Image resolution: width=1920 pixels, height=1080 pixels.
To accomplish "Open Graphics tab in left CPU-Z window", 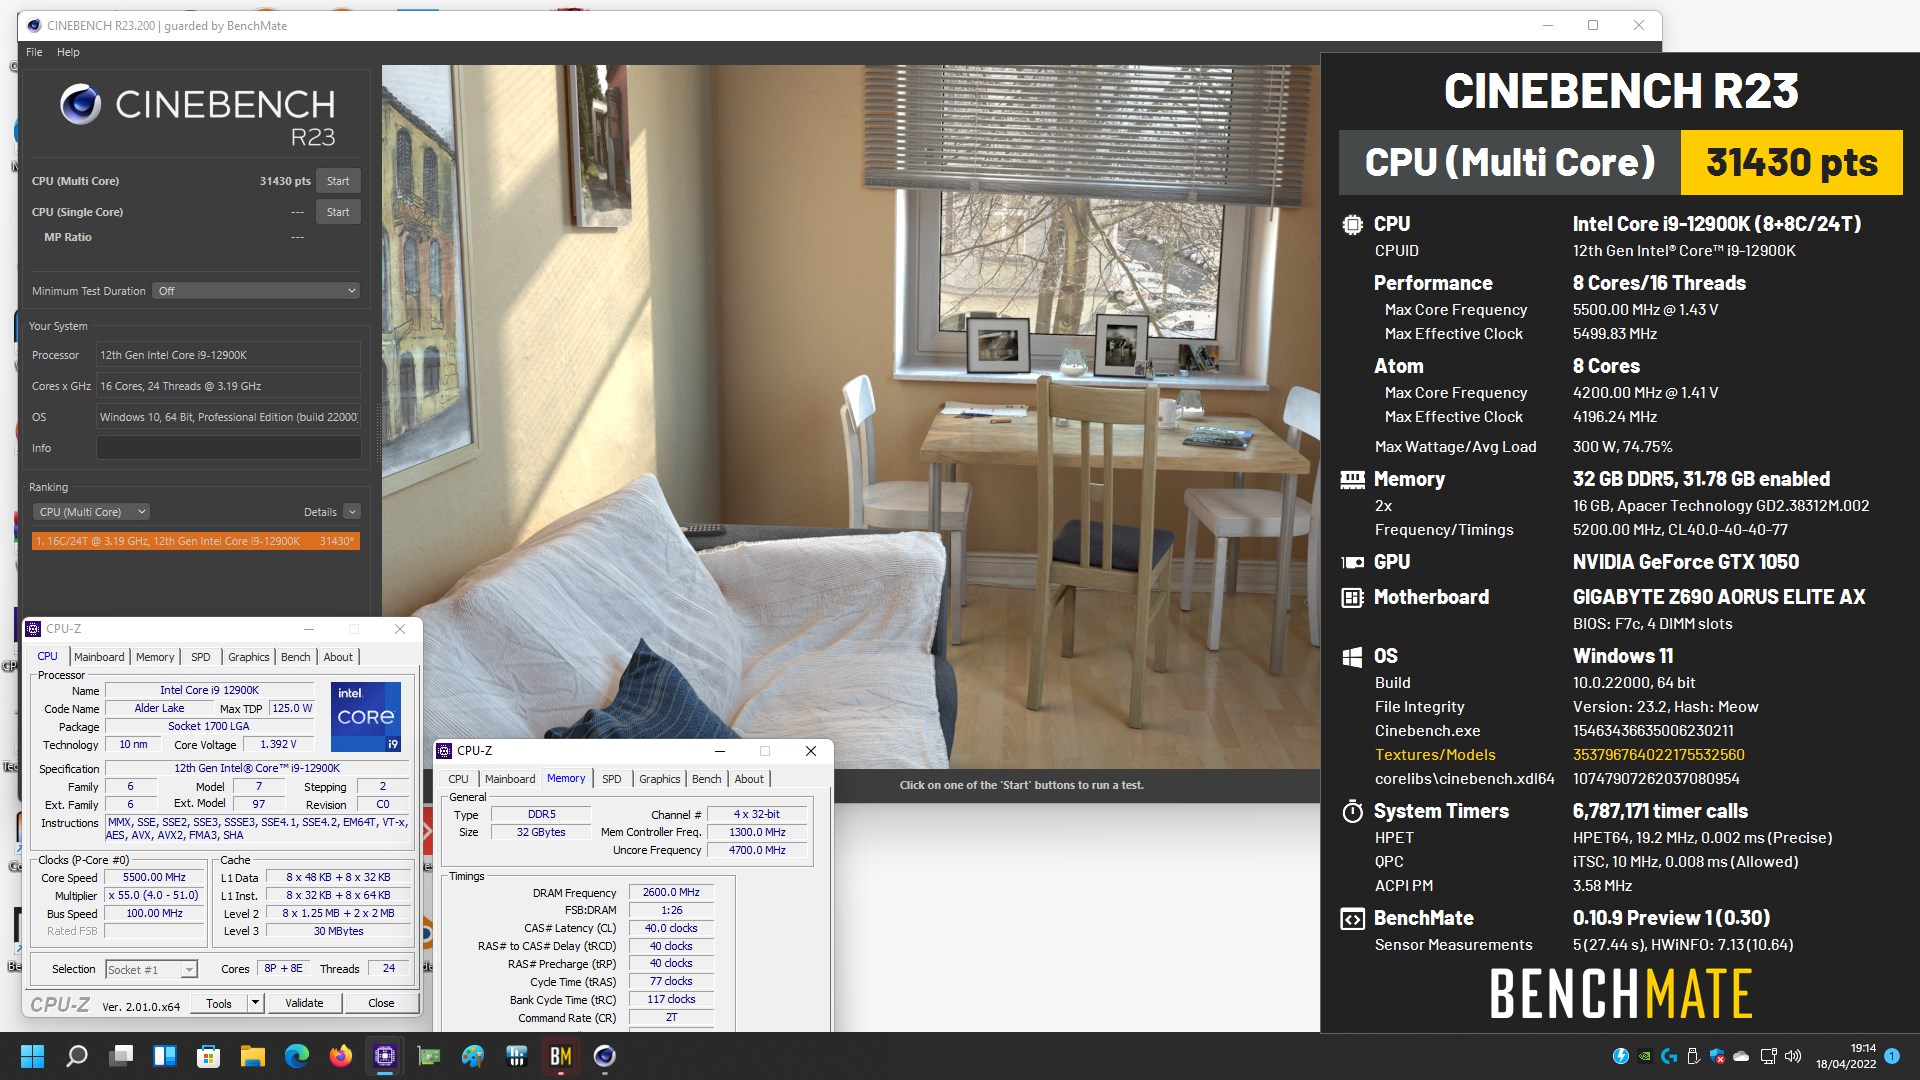I will (x=249, y=657).
